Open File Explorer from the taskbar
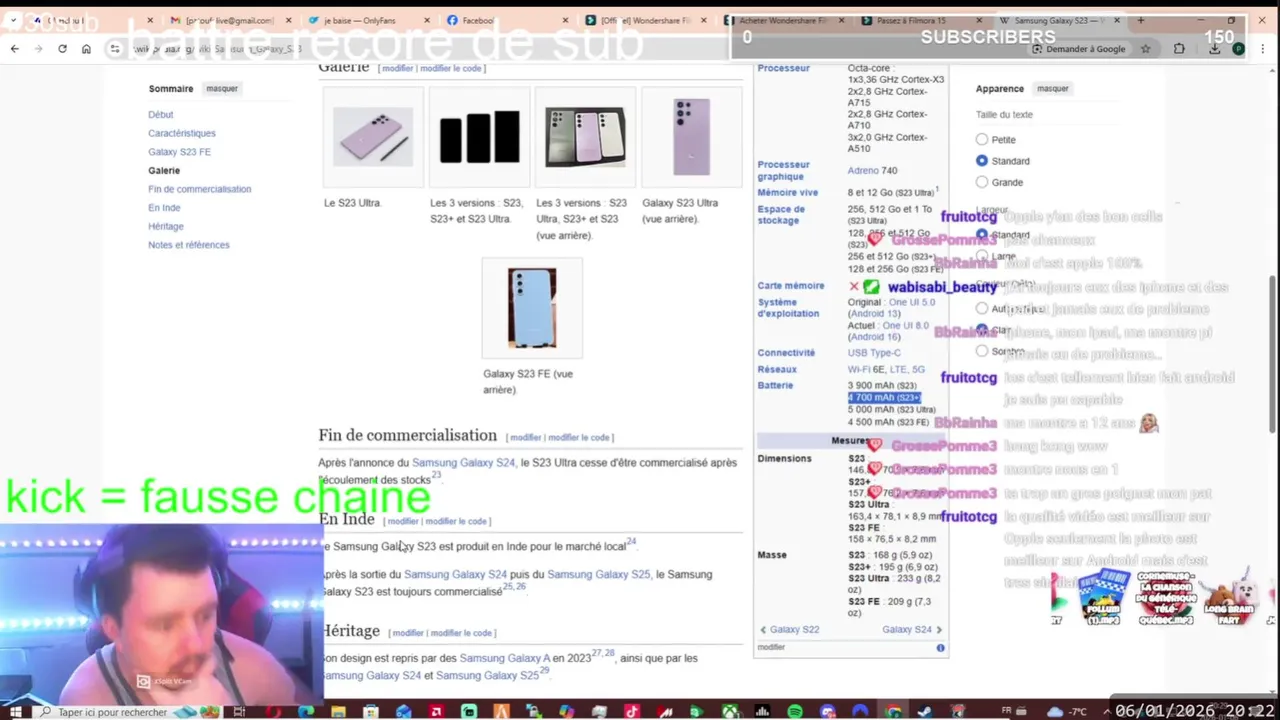 pyautogui.click(x=338, y=712)
